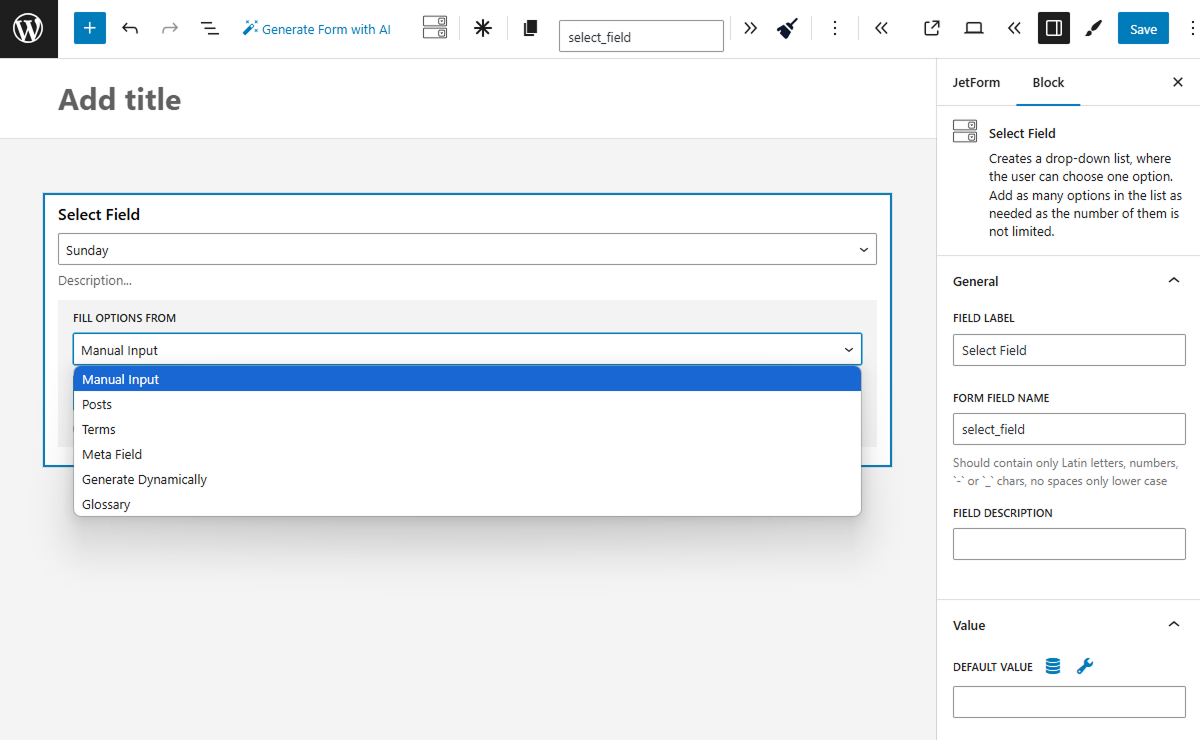This screenshot has height=740, width=1200.
Task: Open the Styles paintbrush panel
Action: (1093, 28)
